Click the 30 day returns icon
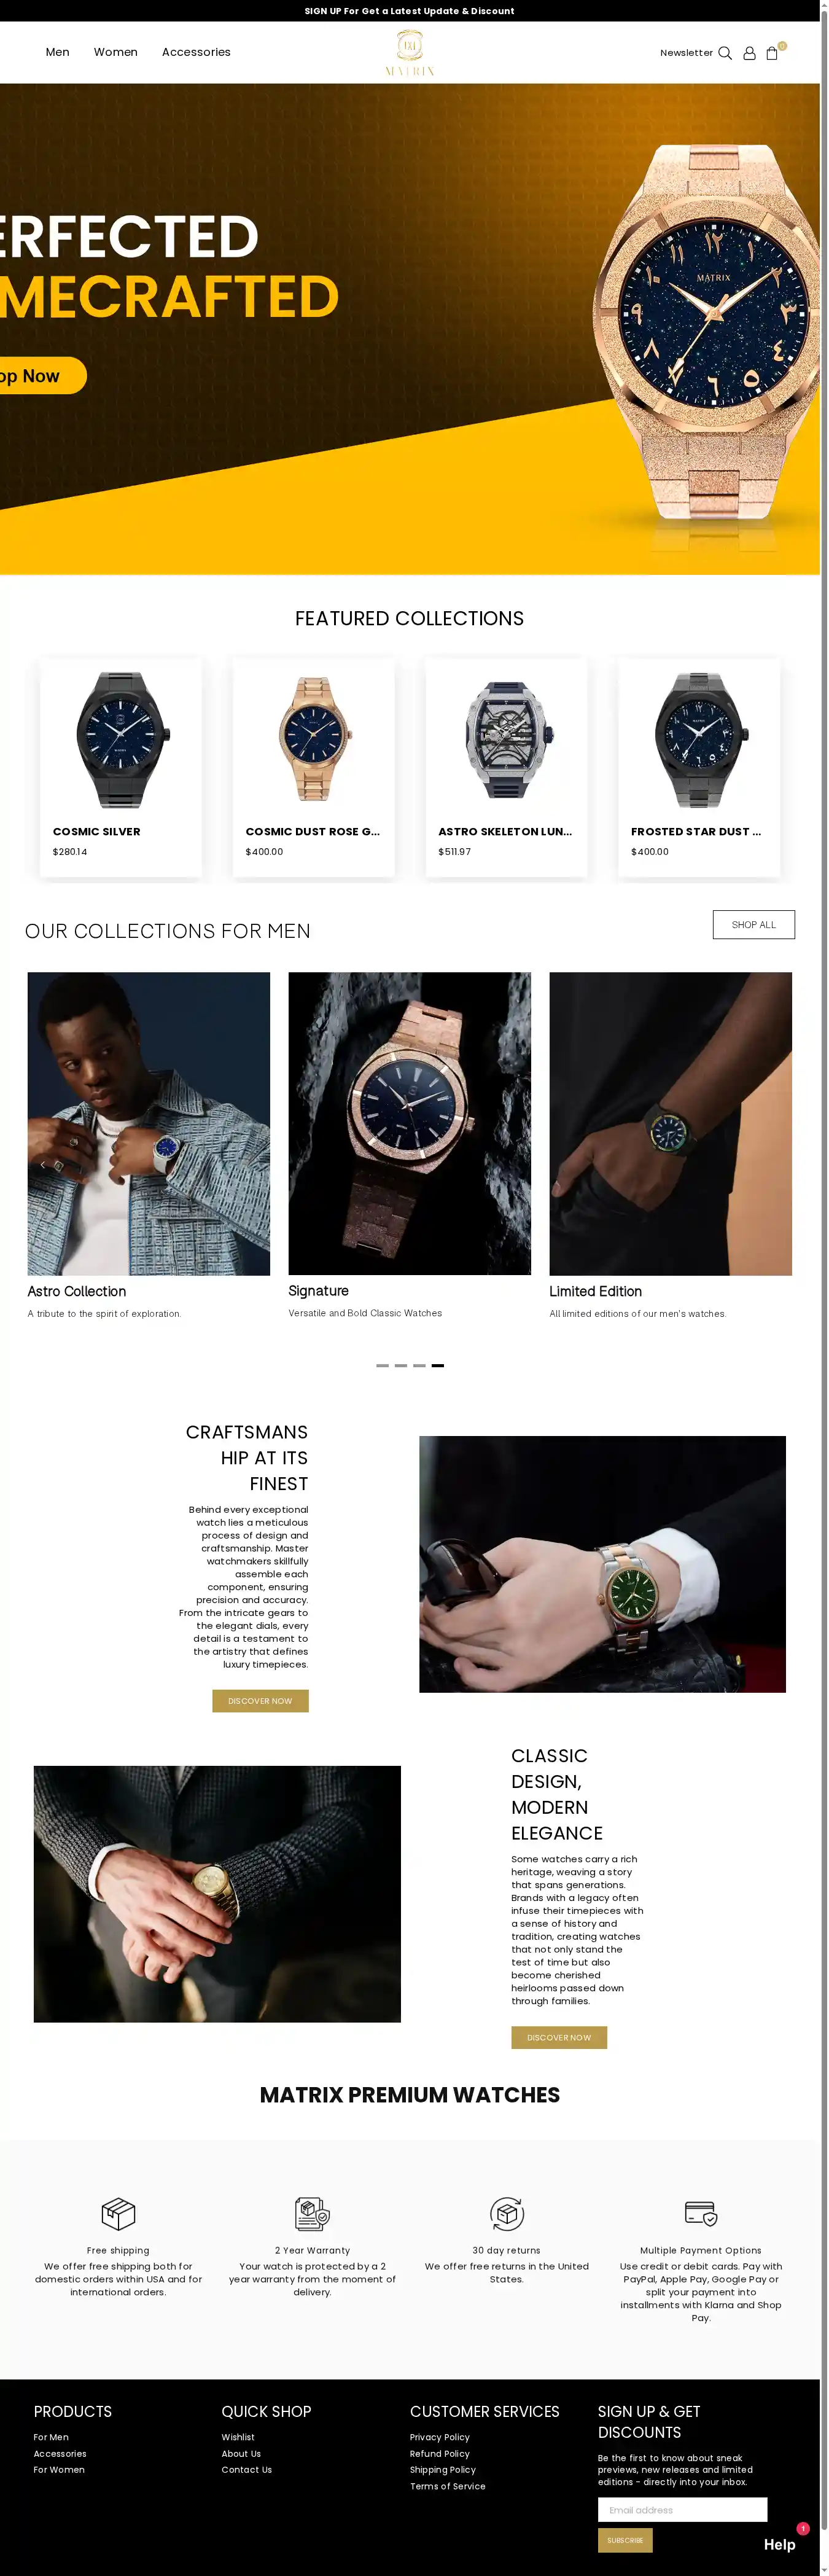The image size is (829, 2576). tap(507, 2214)
